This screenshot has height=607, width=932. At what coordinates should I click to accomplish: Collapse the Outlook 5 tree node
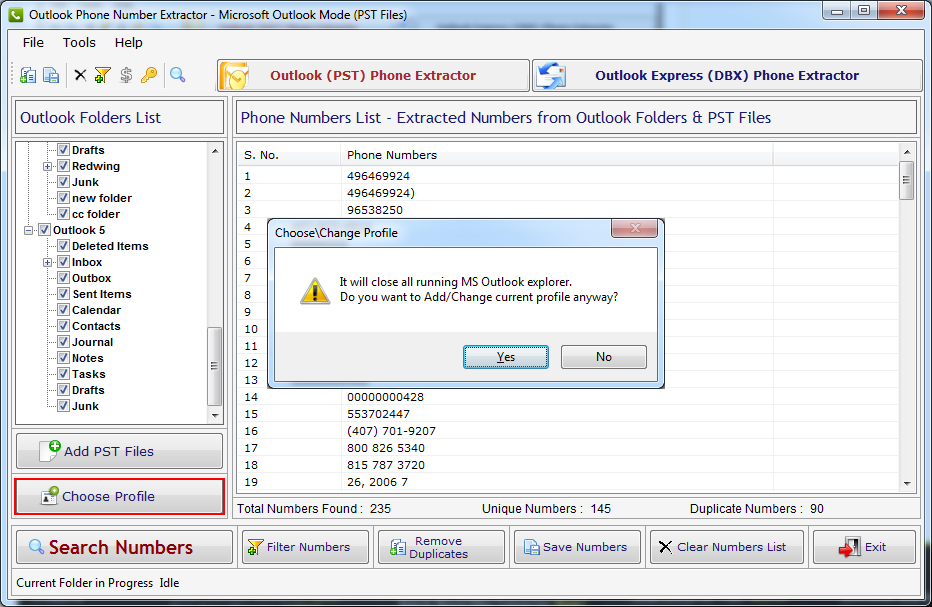[x=29, y=230]
